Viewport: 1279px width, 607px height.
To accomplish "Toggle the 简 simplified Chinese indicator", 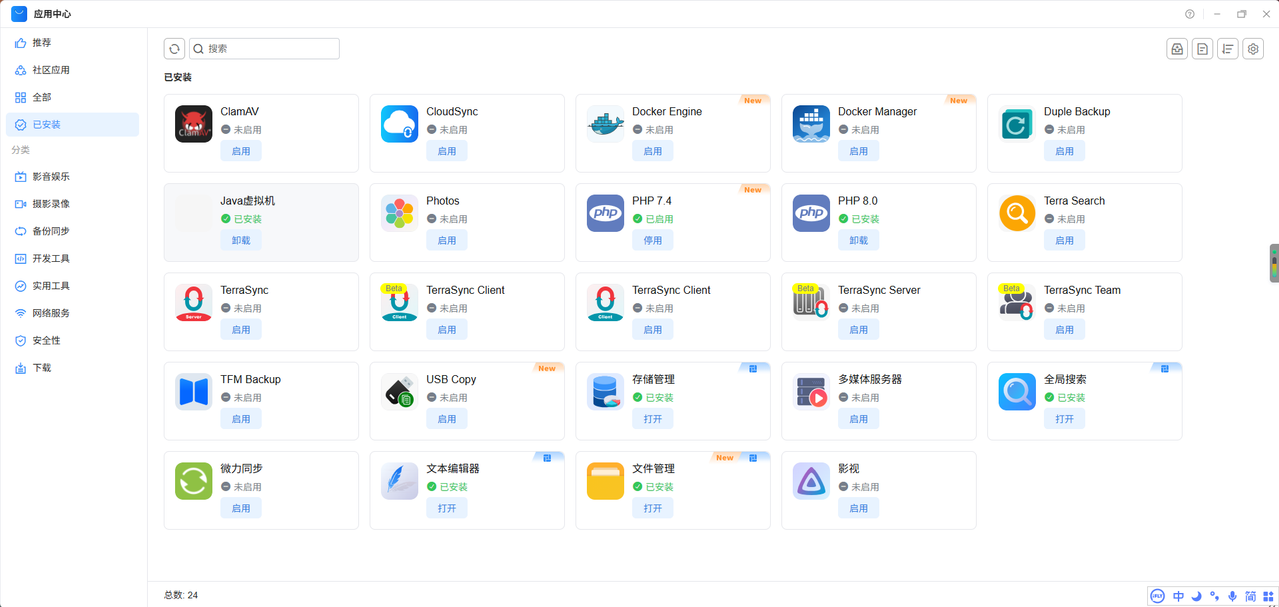I will click(x=1250, y=596).
